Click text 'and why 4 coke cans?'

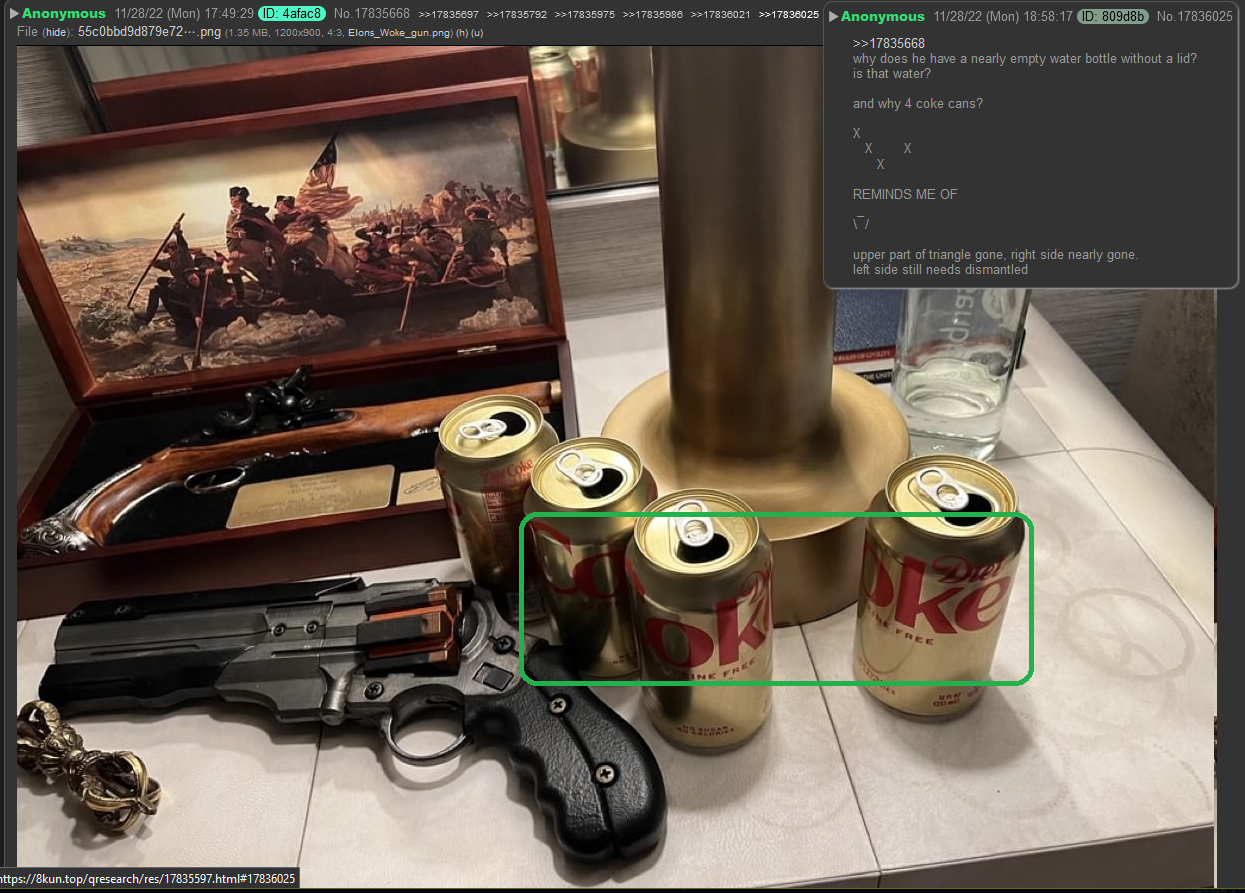coord(917,104)
